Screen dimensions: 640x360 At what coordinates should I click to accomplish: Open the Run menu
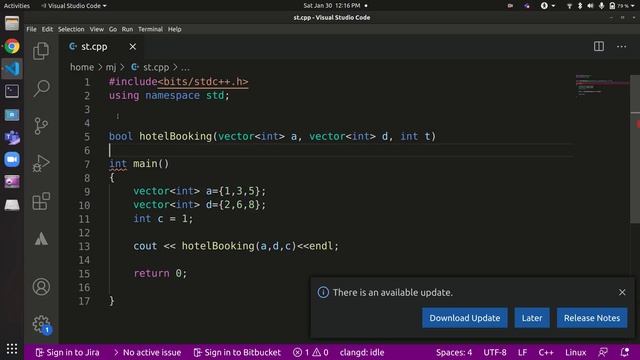127,29
